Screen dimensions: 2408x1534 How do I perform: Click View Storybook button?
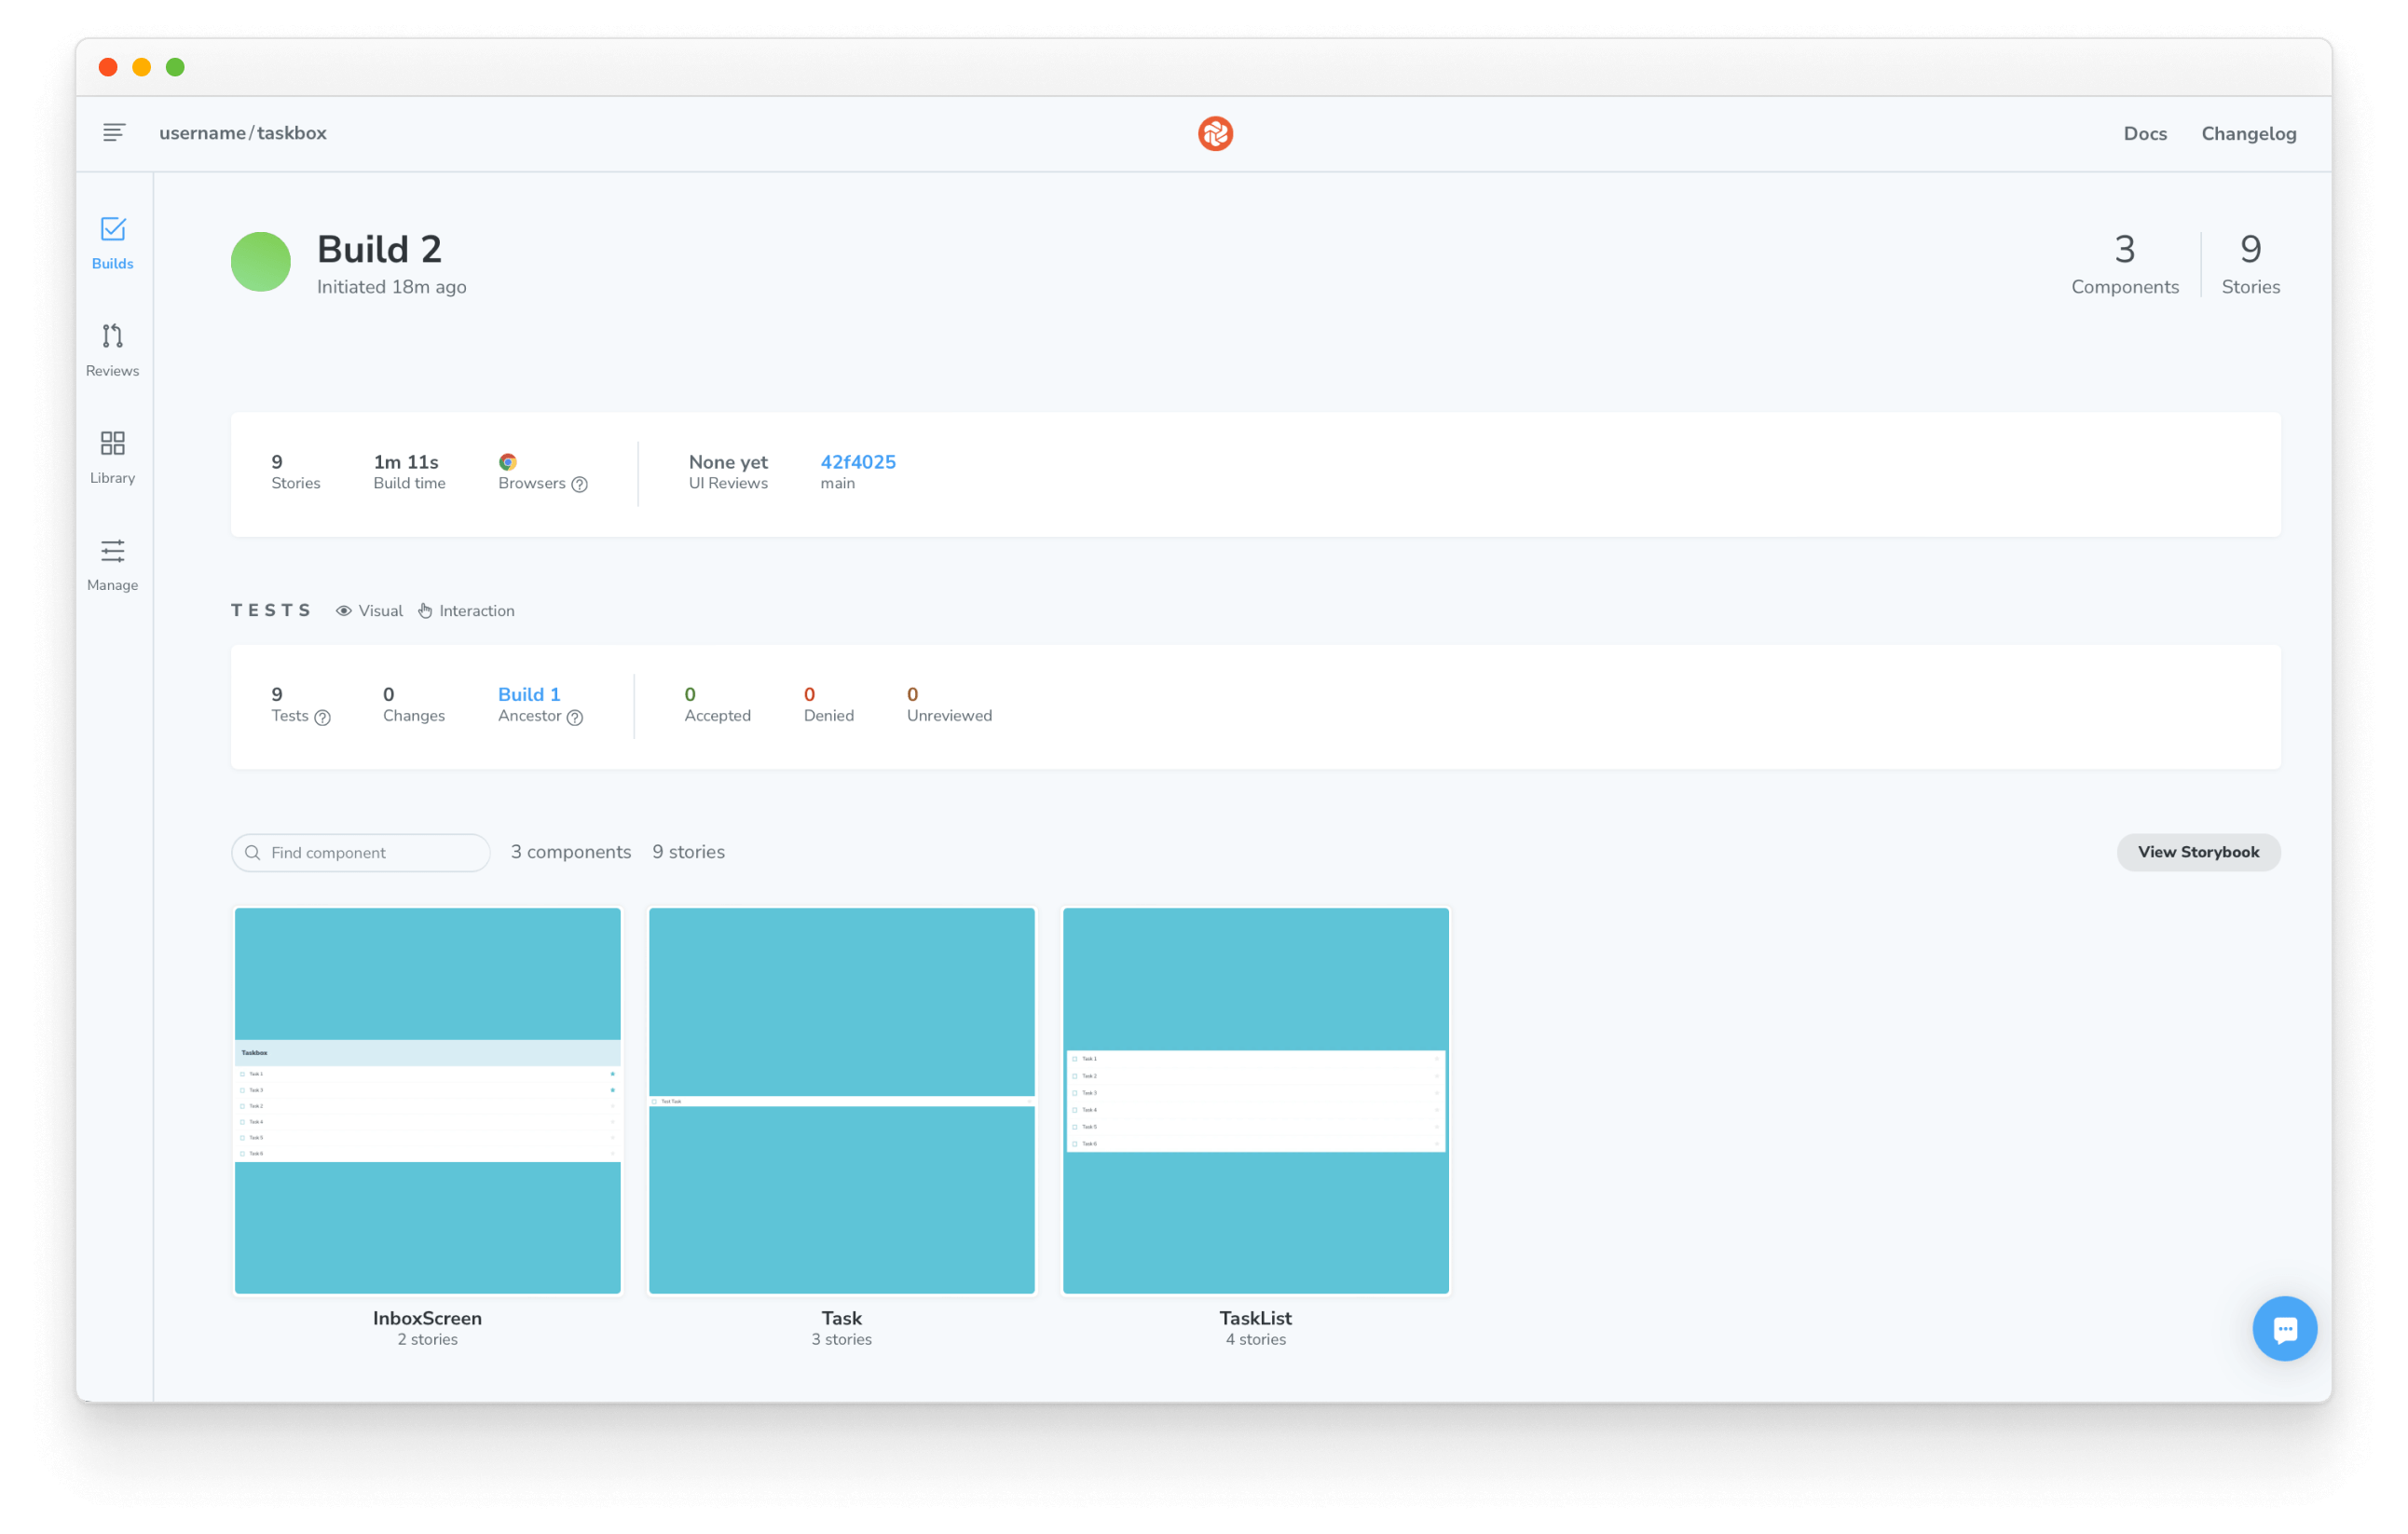(x=2199, y=851)
